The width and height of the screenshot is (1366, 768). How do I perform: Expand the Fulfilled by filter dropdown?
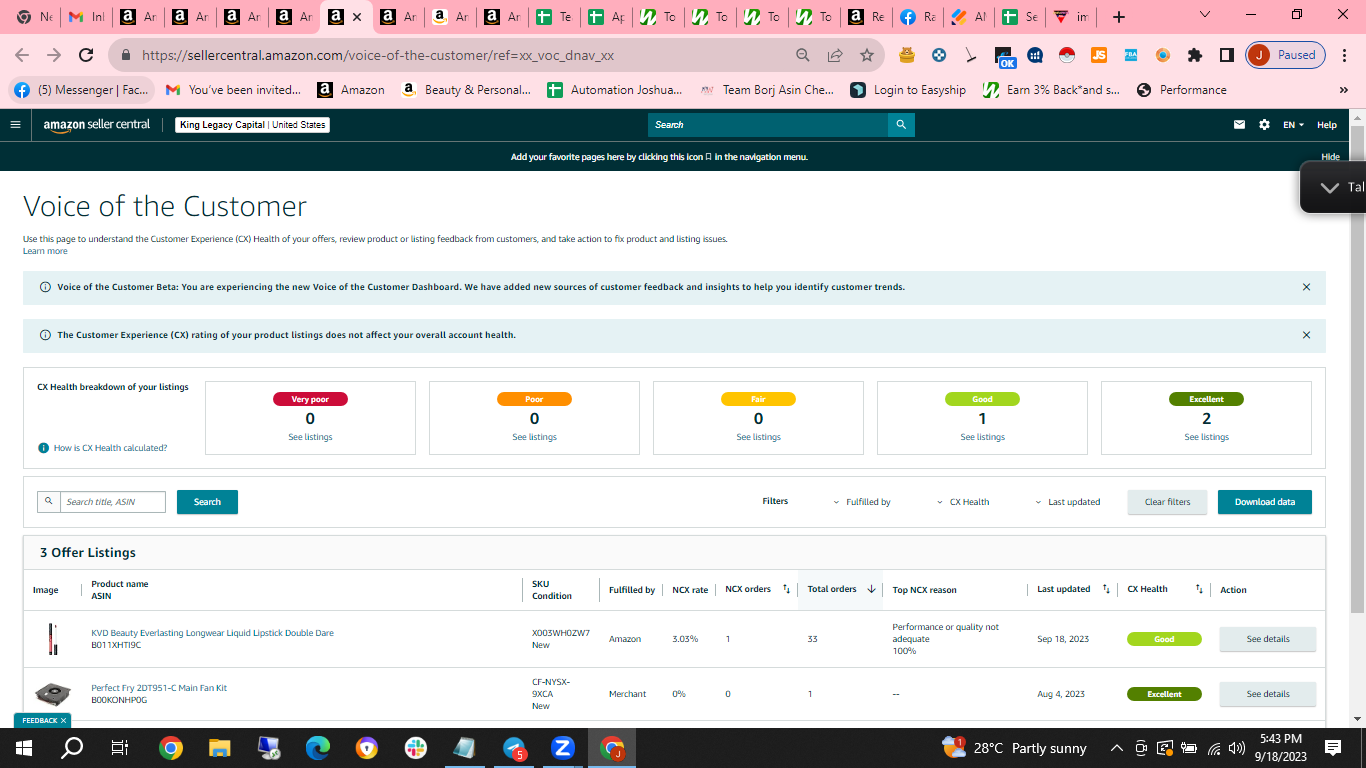pyautogui.click(x=862, y=502)
